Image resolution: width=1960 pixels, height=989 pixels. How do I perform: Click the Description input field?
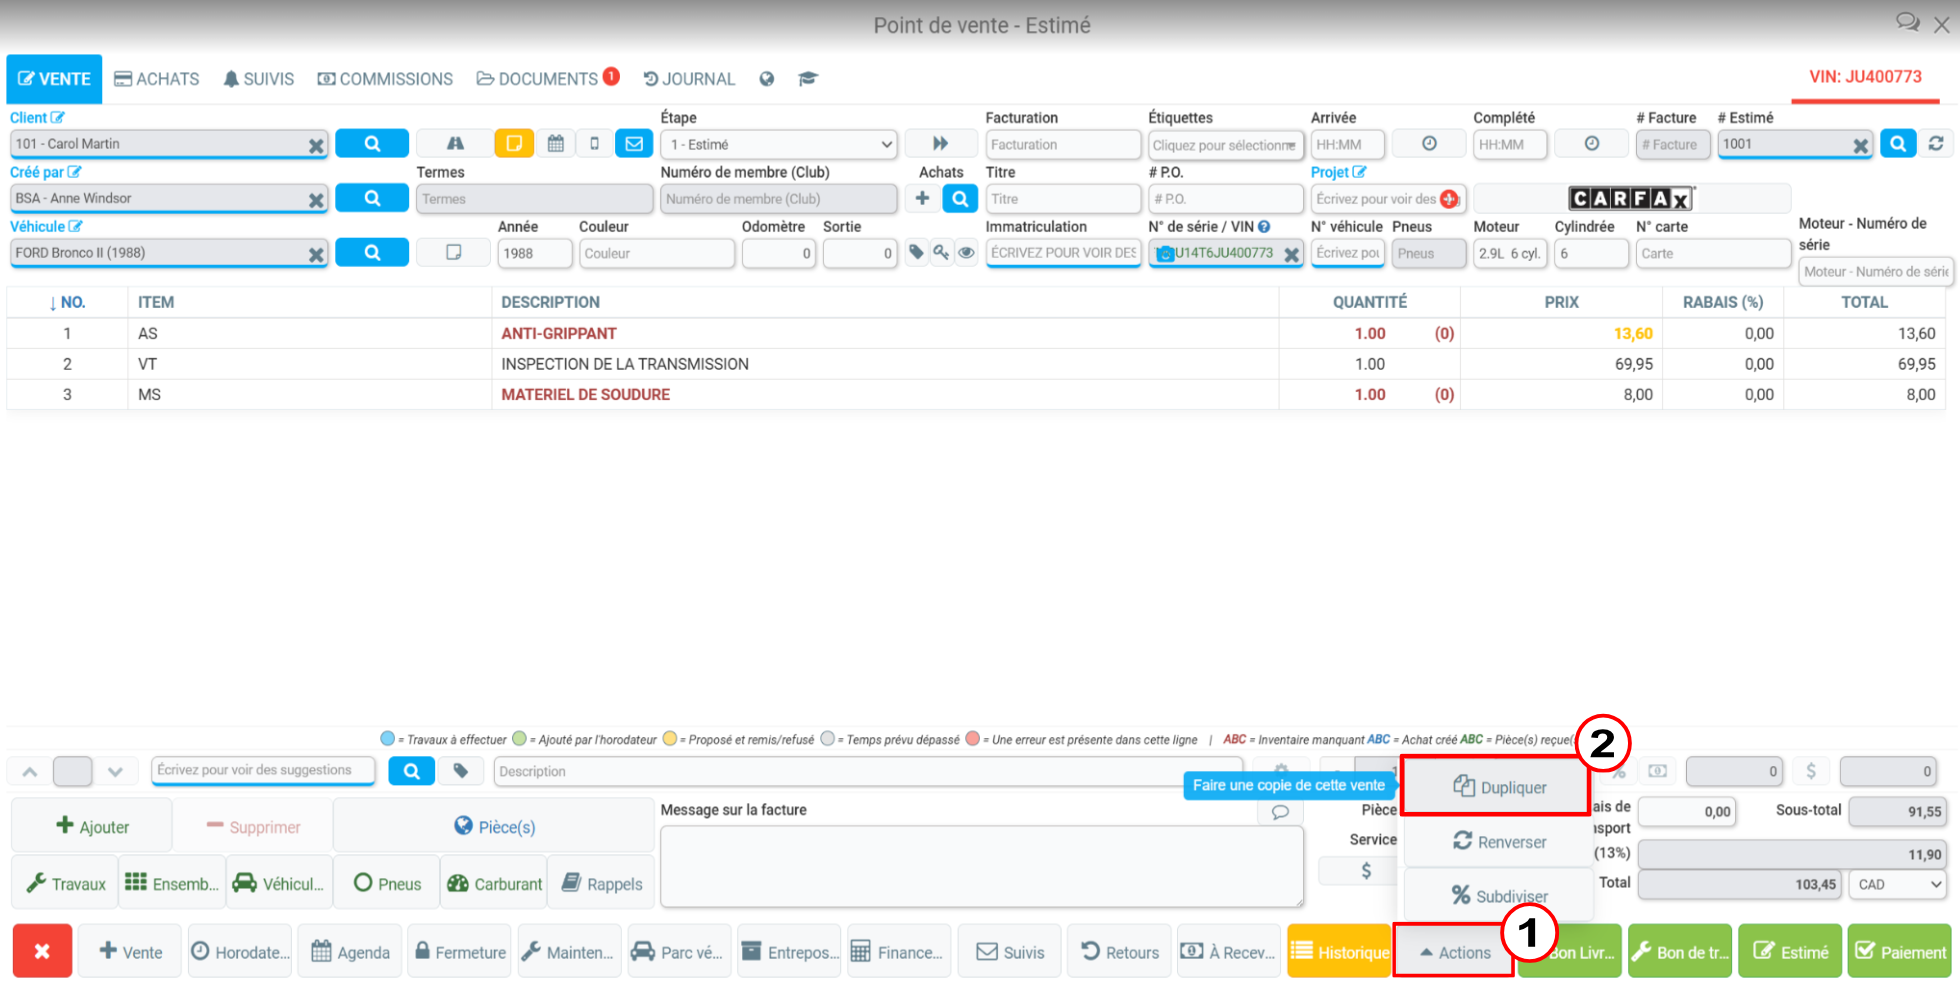click(x=868, y=771)
